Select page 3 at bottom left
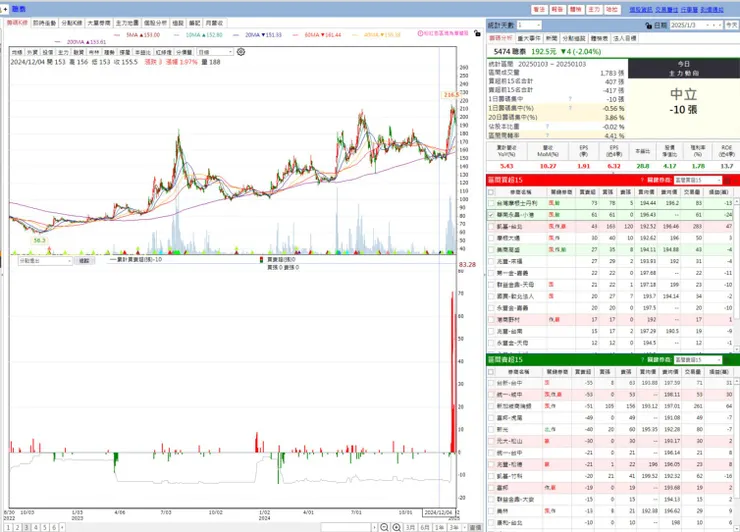This screenshot has height=532, width=740. coord(26,528)
